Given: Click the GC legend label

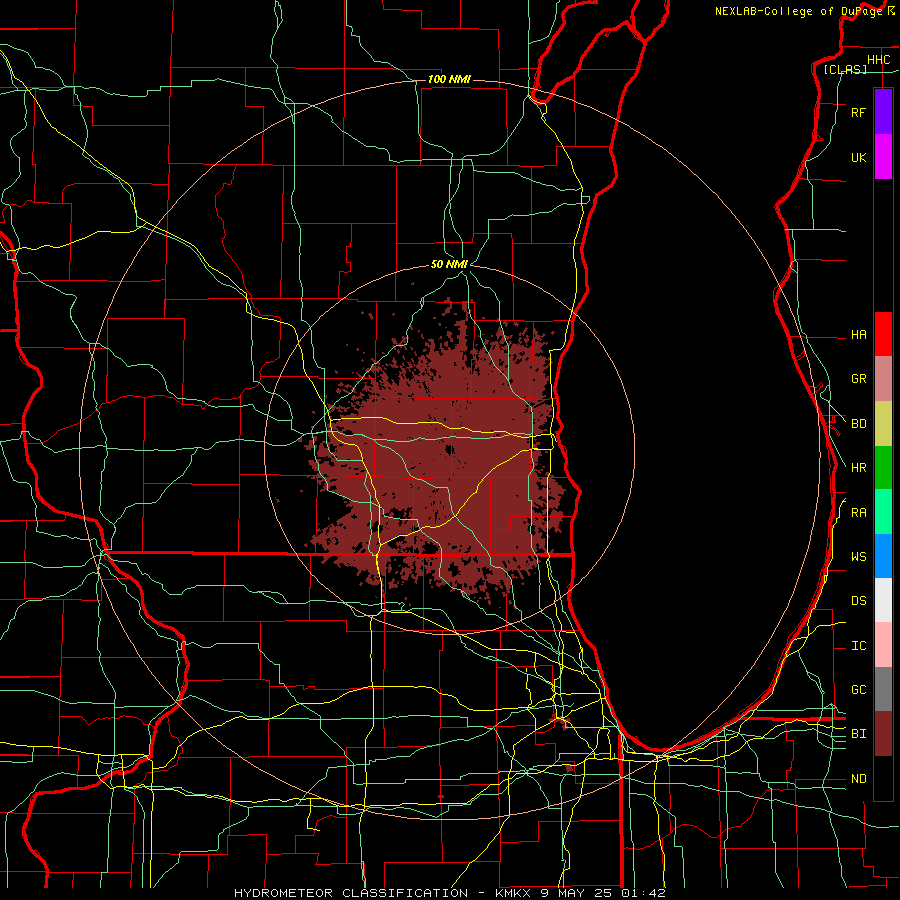Looking at the screenshot, I should [x=858, y=690].
